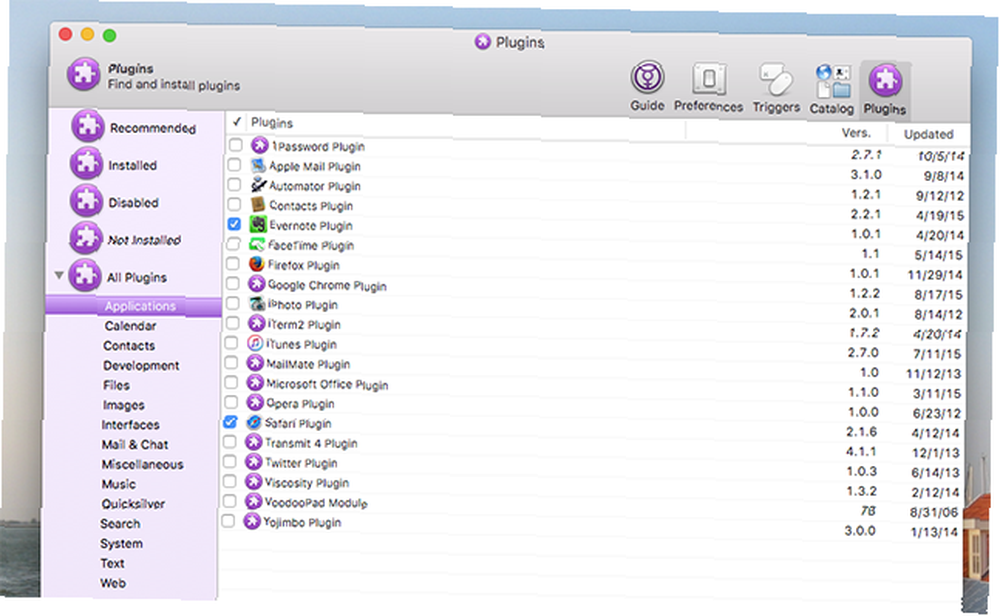Select the Development category
This screenshot has width=1000, height=616.
(x=141, y=365)
